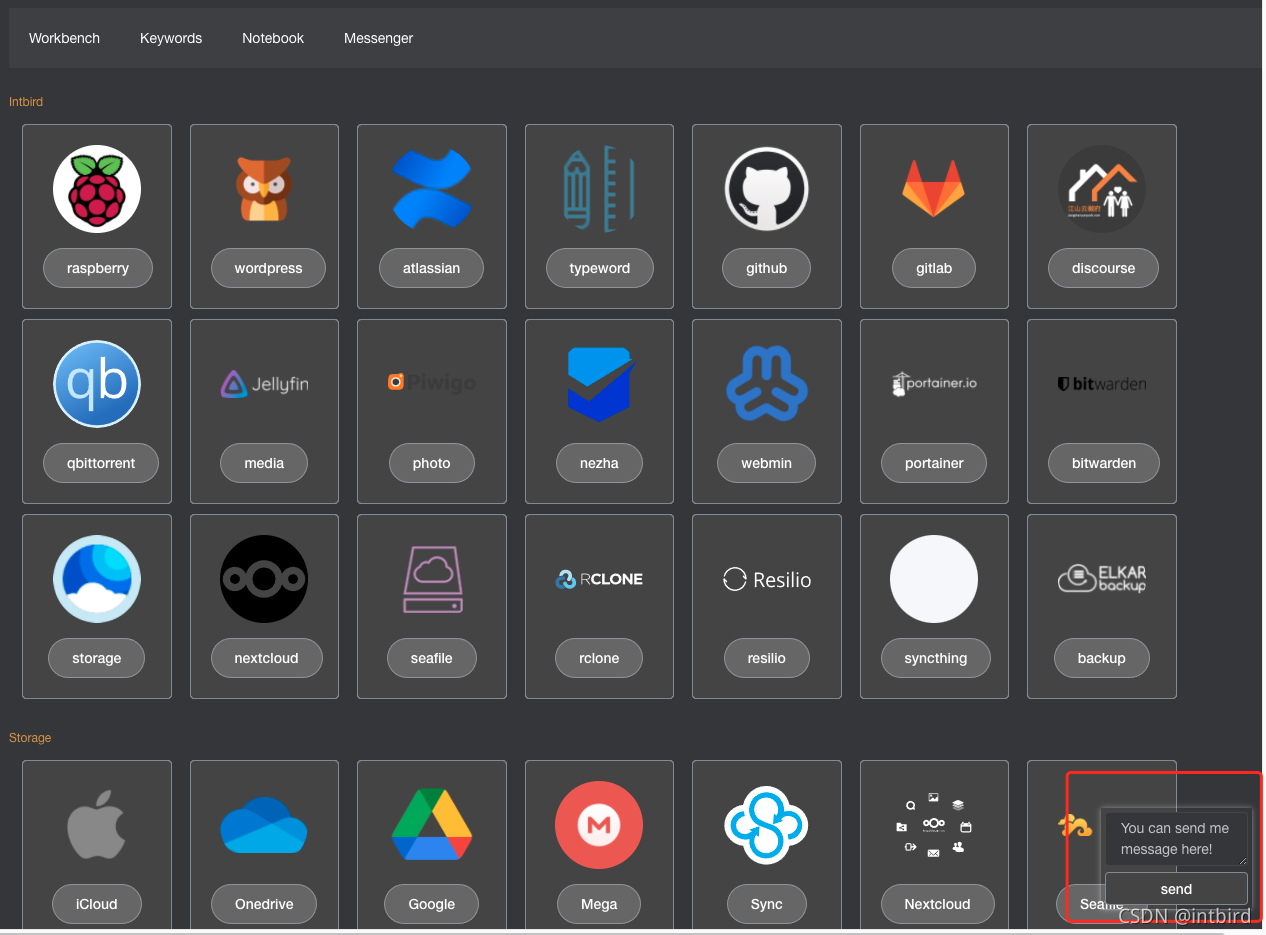Open the syncthing button
The image size is (1266, 935).
pos(936,658)
